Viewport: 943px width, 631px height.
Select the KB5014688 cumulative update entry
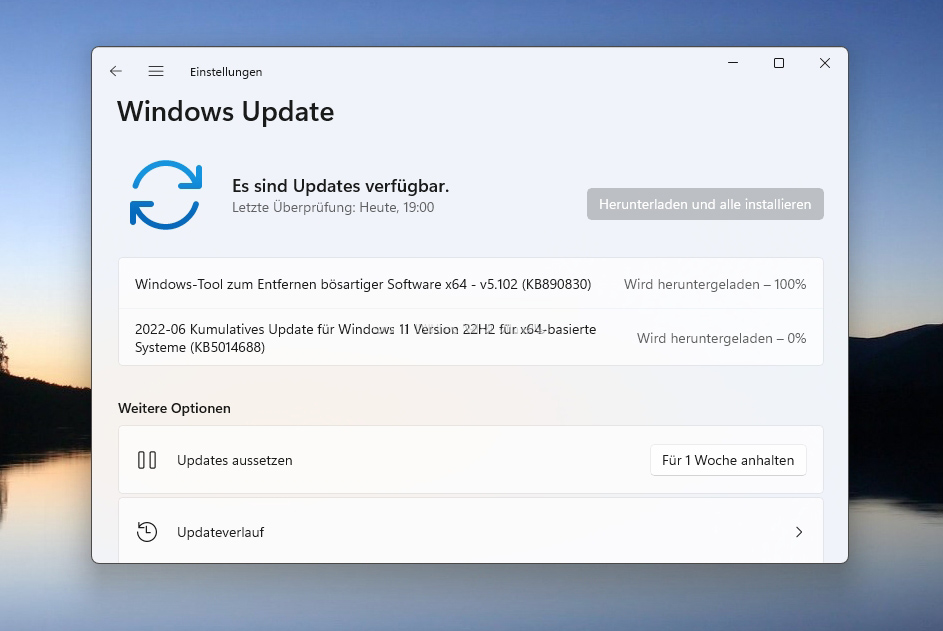click(x=365, y=337)
